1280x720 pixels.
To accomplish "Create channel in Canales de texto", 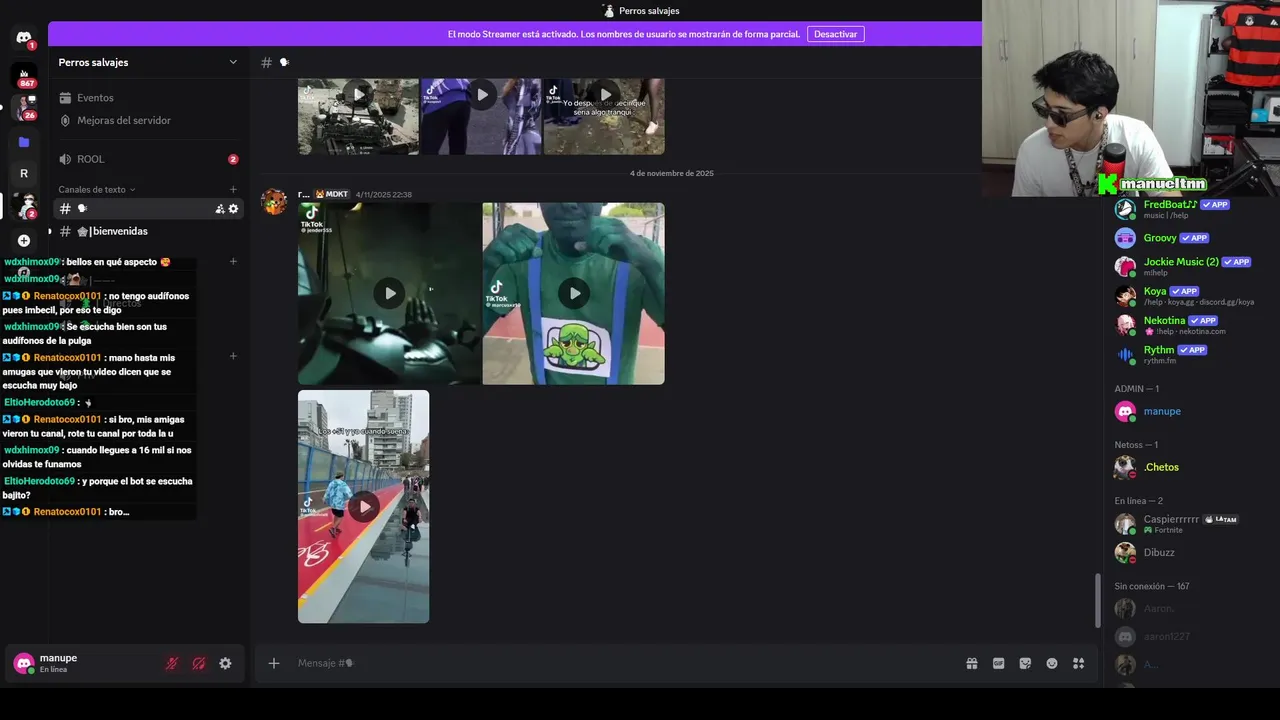I will pos(233,189).
